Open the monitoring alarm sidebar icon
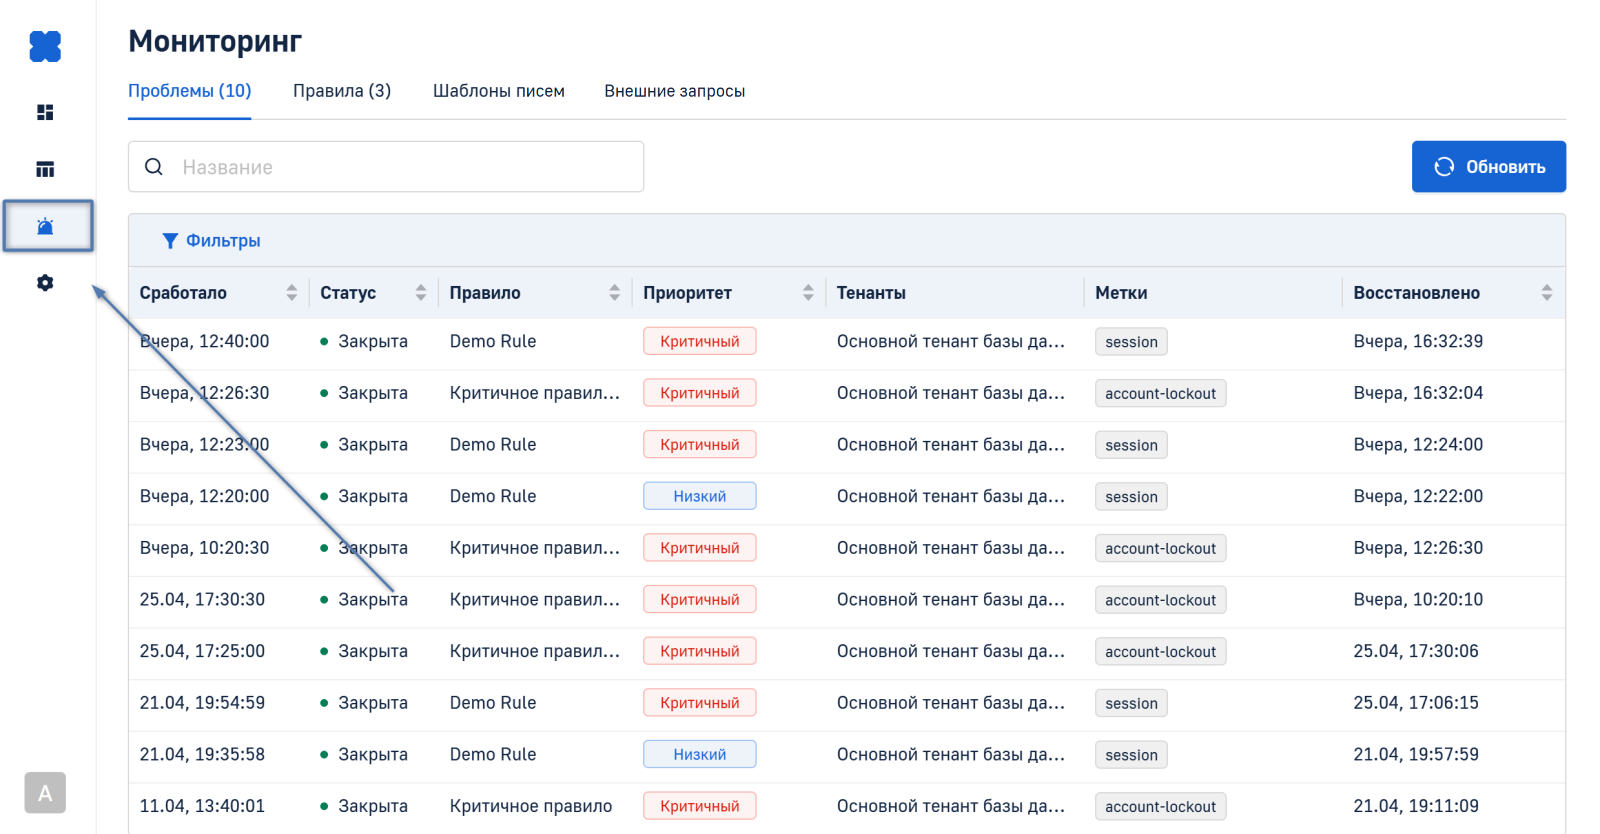The width and height of the screenshot is (1600, 834). pyautogui.click(x=46, y=226)
